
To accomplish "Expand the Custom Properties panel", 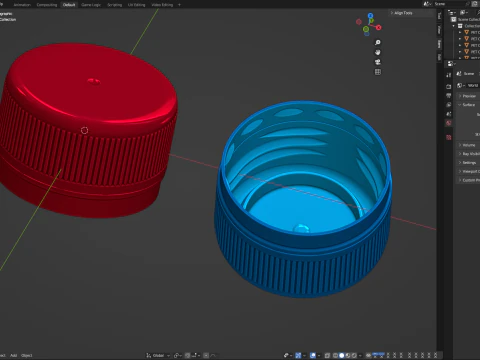I will point(469,180).
